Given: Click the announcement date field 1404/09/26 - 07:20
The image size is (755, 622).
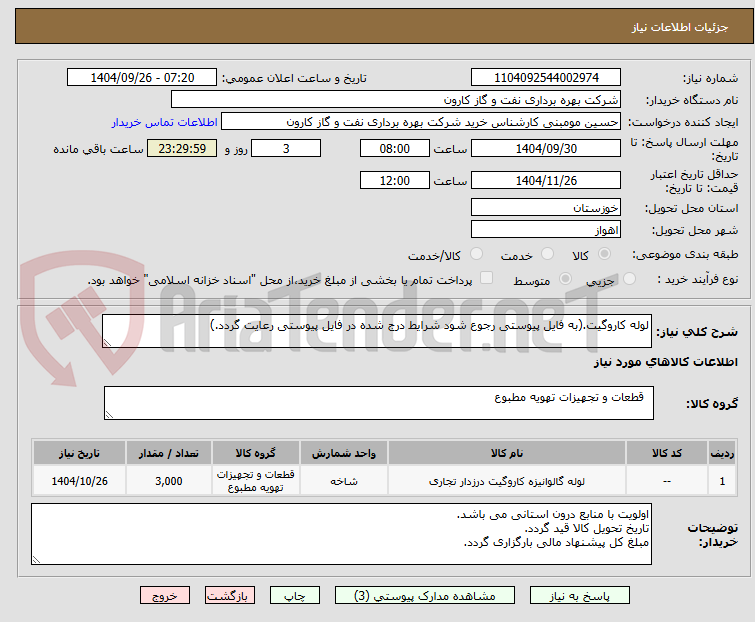Looking at the screenshot, I should pos(142,78).
